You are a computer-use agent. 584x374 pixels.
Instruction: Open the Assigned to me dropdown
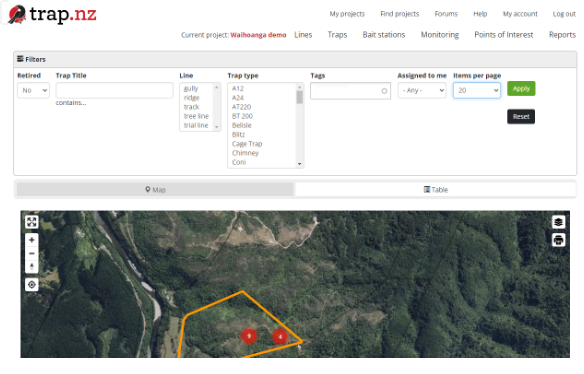point(422,91)
